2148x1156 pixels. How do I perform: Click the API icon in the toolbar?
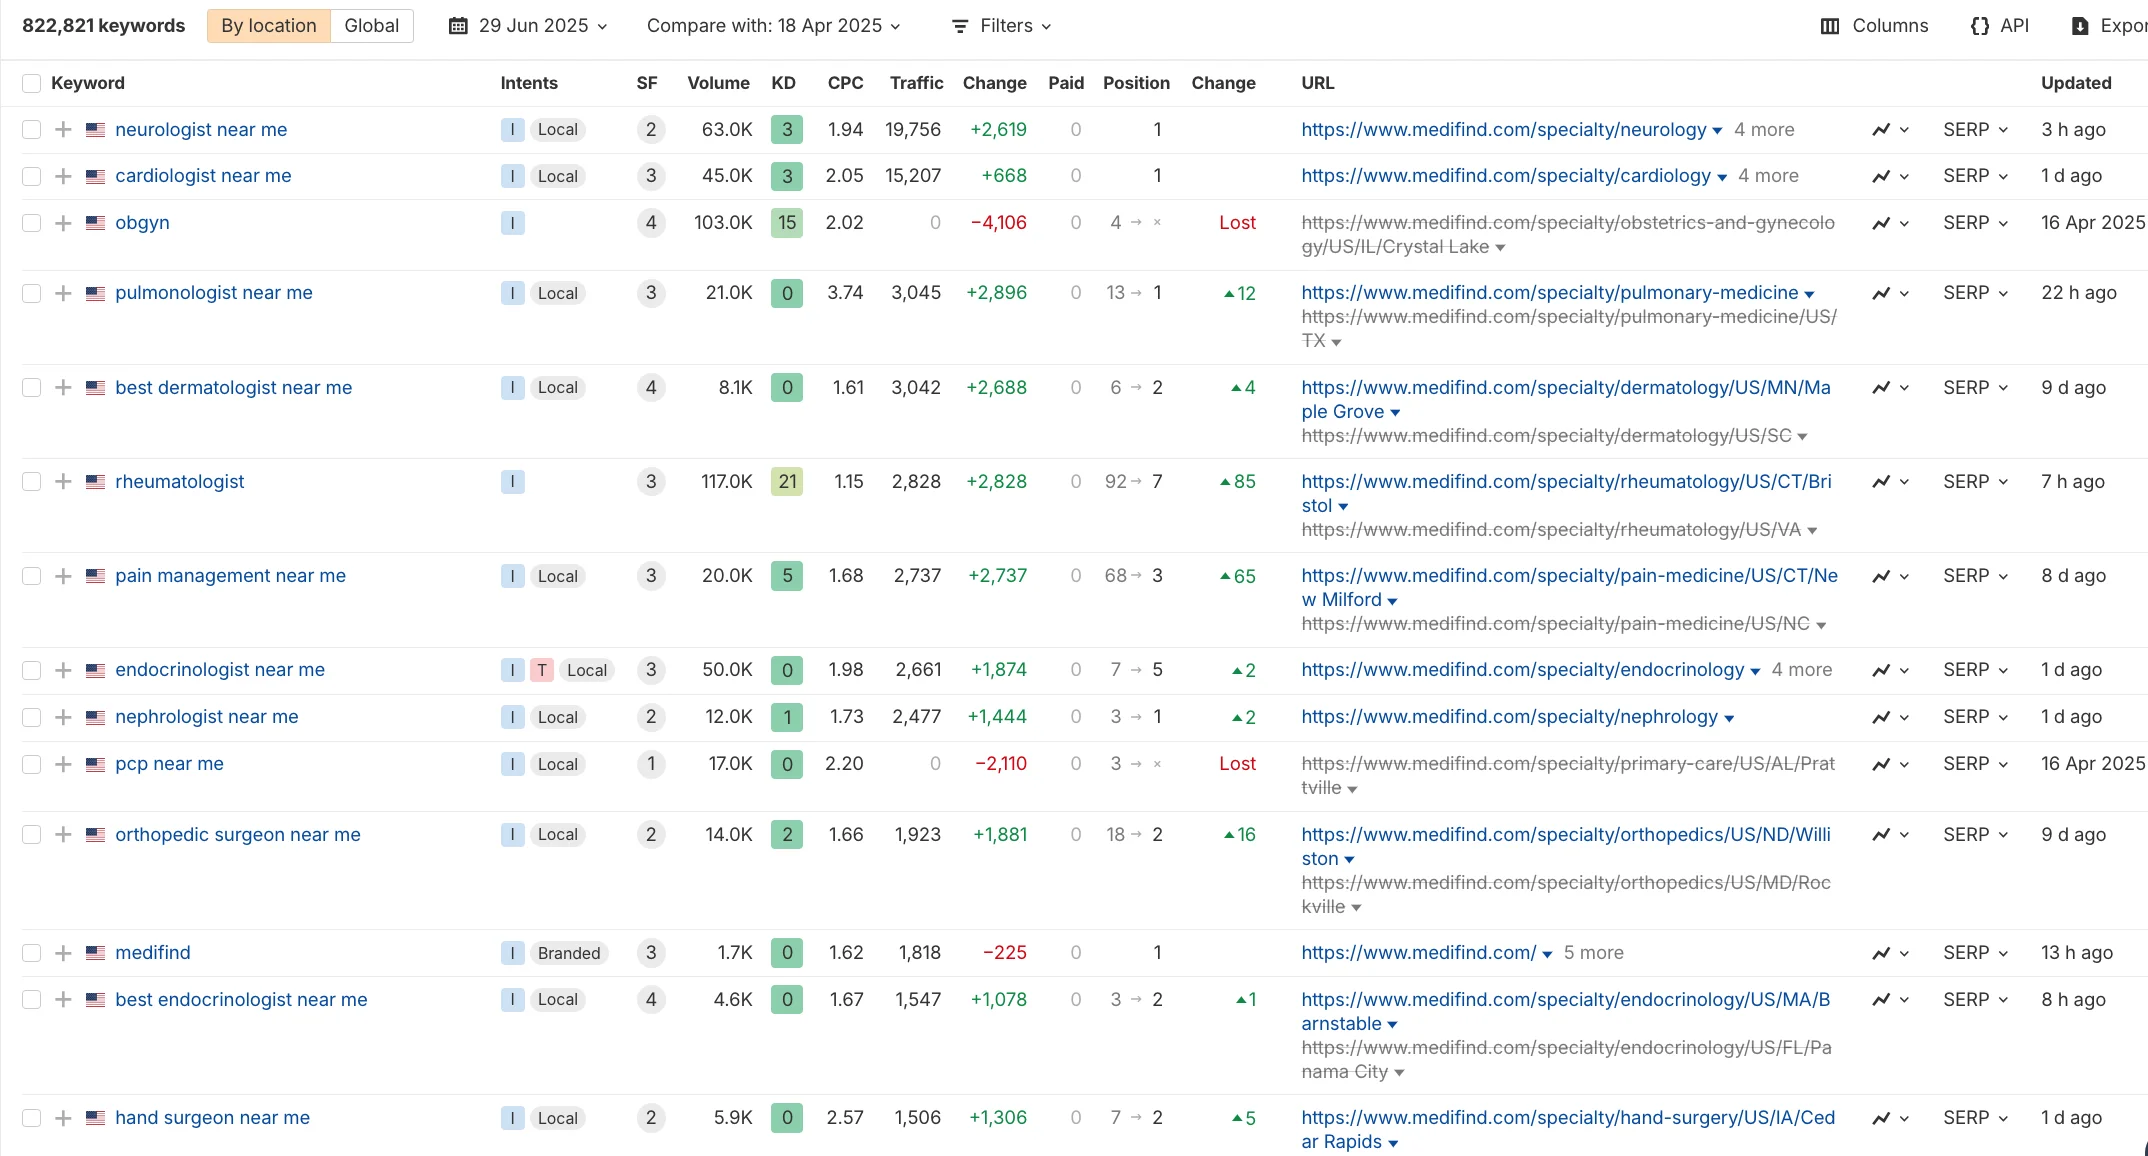[x=1979, y=25]
